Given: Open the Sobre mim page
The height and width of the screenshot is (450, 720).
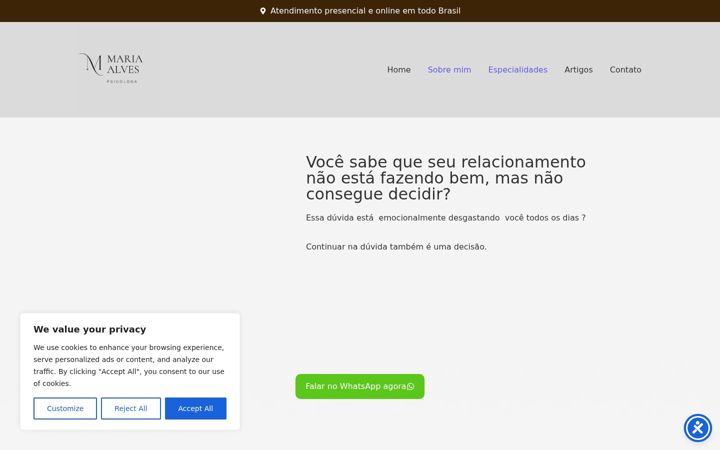Looking at the screenshot, I should coord(449,70).
